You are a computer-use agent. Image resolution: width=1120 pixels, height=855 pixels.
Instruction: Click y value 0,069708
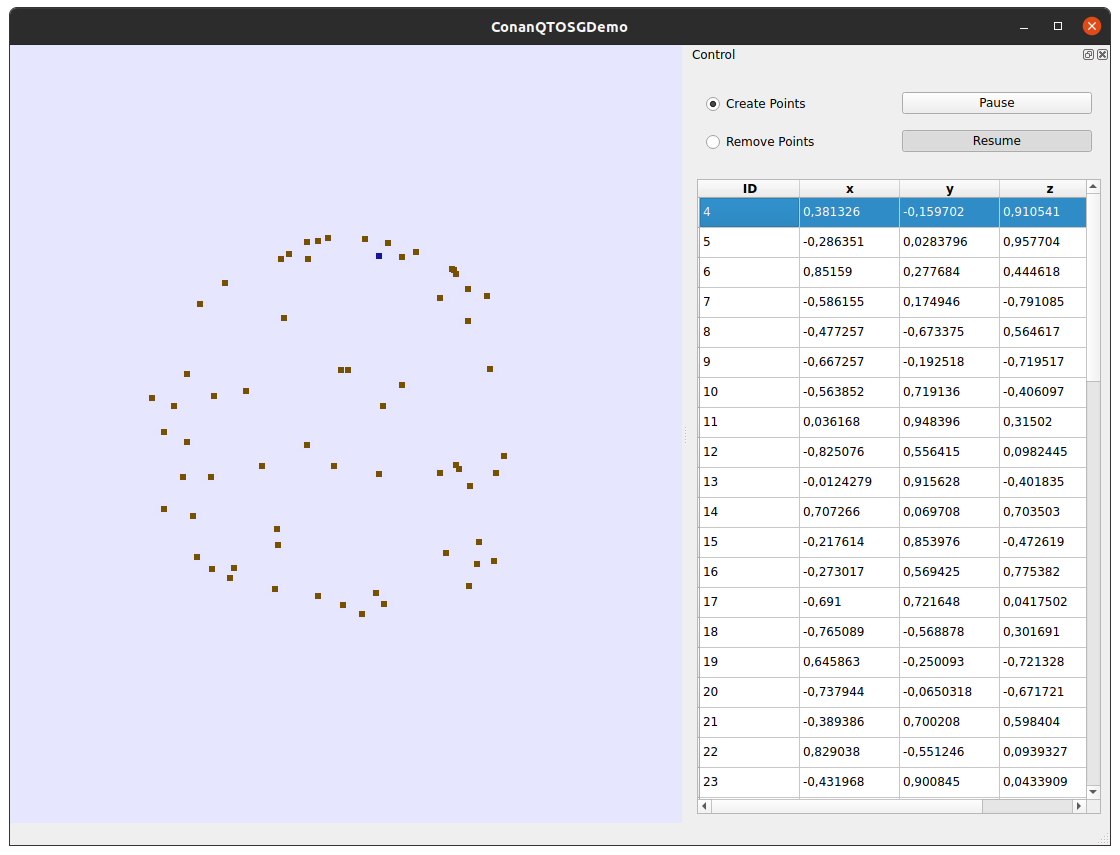point(949,512)
